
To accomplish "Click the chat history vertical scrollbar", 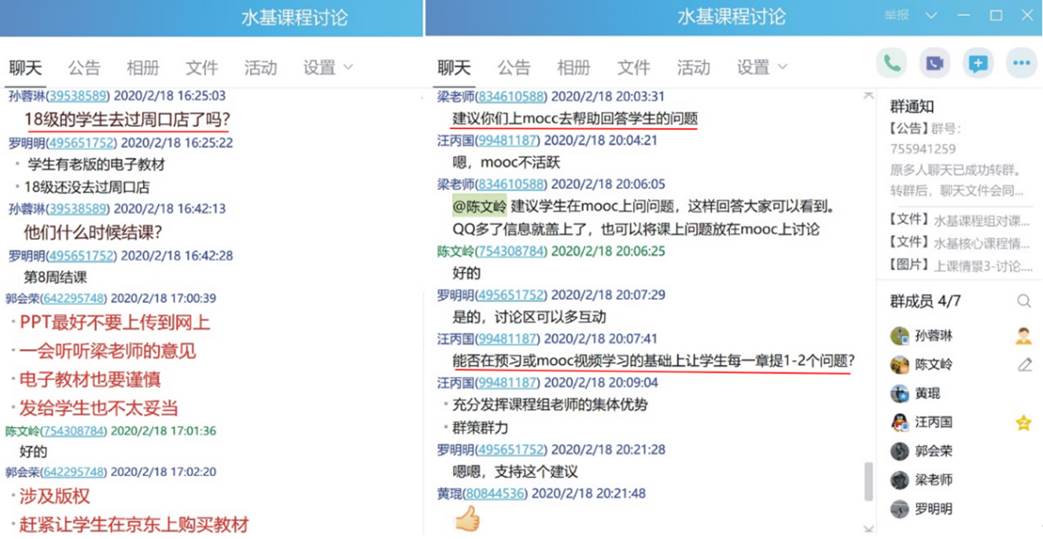I will click(x=867, y=480).
